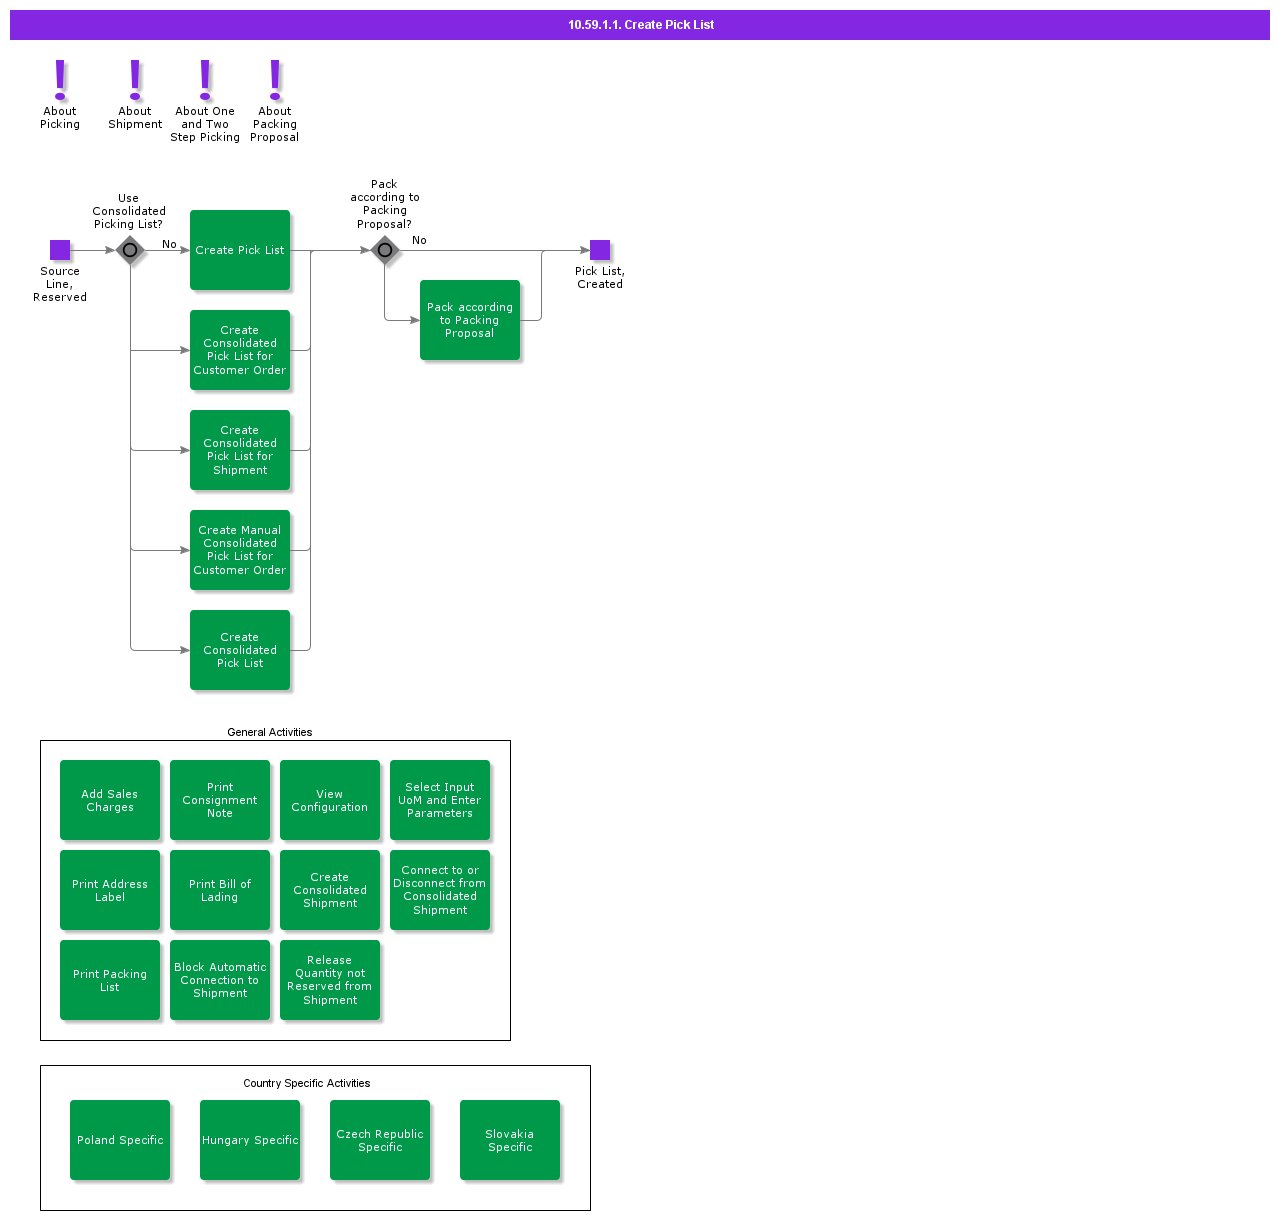Click the Use Consolidated Picking List gateway diamond
Viewport: 1280px width, 1220px height.
click(130, 250)
